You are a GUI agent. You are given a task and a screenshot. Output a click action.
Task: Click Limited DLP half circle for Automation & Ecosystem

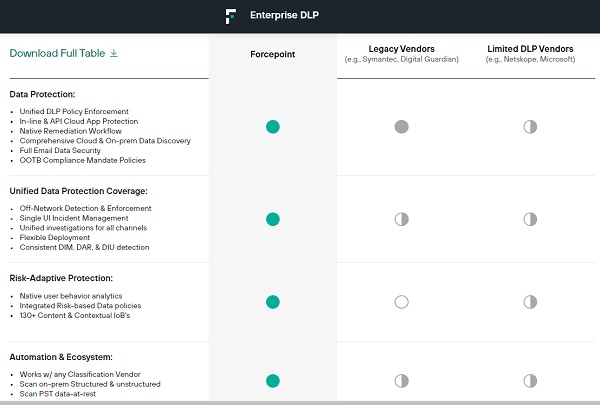pos(530,381)
